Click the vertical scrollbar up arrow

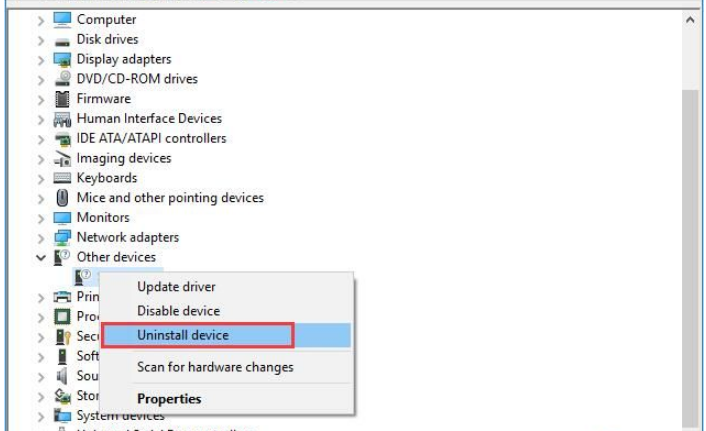tap(691, 19)
